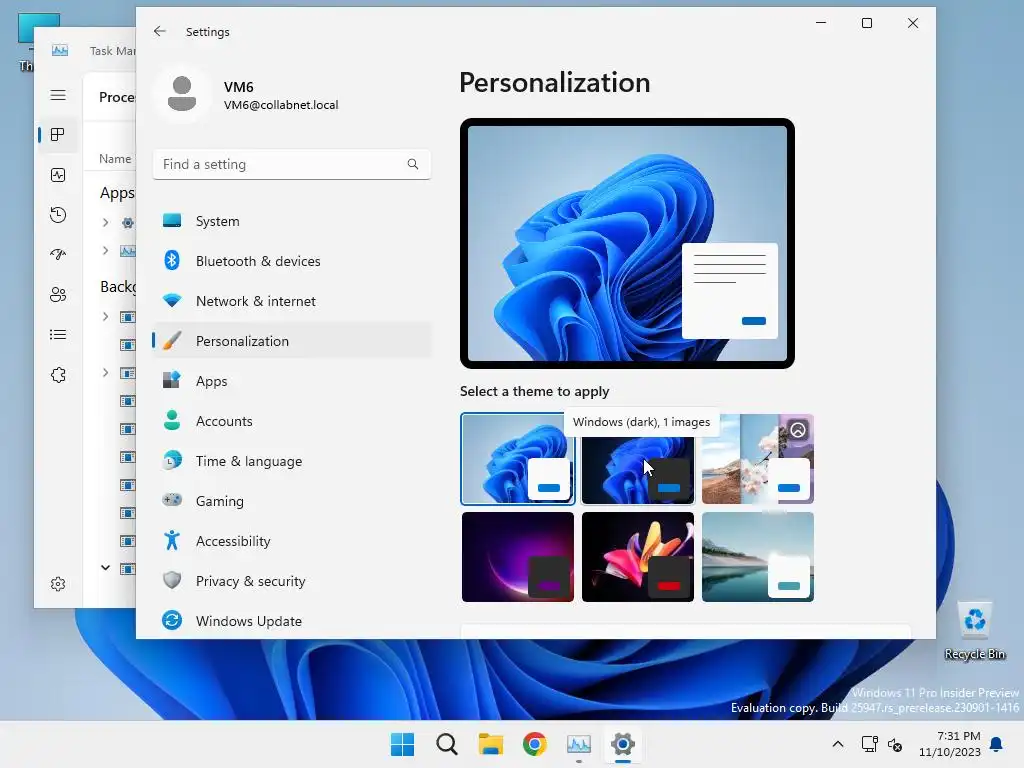Minimize the Settings window
This screenshot has width=1024, height=768.
[x=821, y=24]
